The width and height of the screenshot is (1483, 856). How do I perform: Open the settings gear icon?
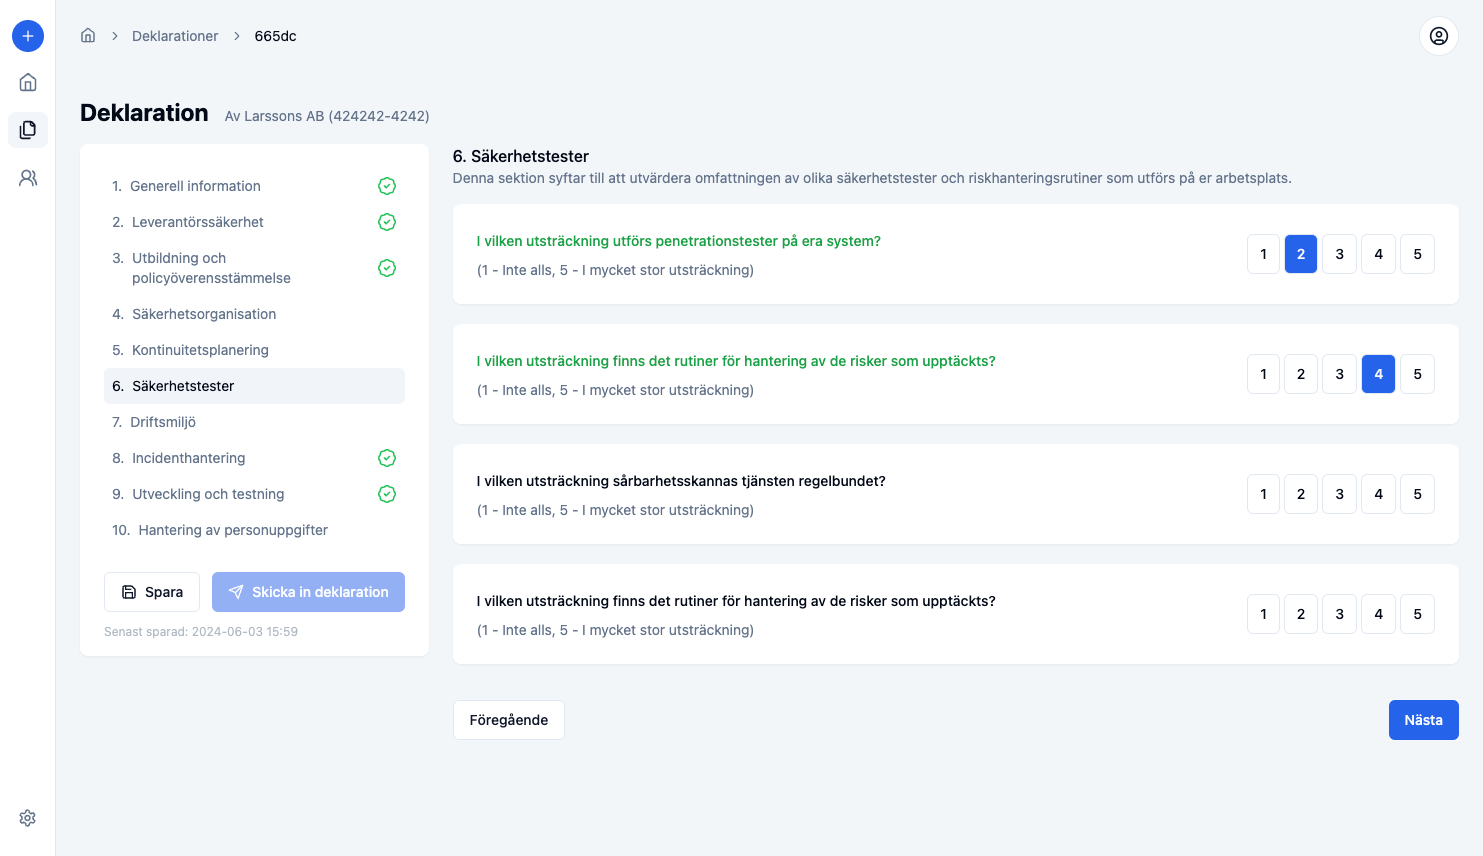click(x=28, y=818)
